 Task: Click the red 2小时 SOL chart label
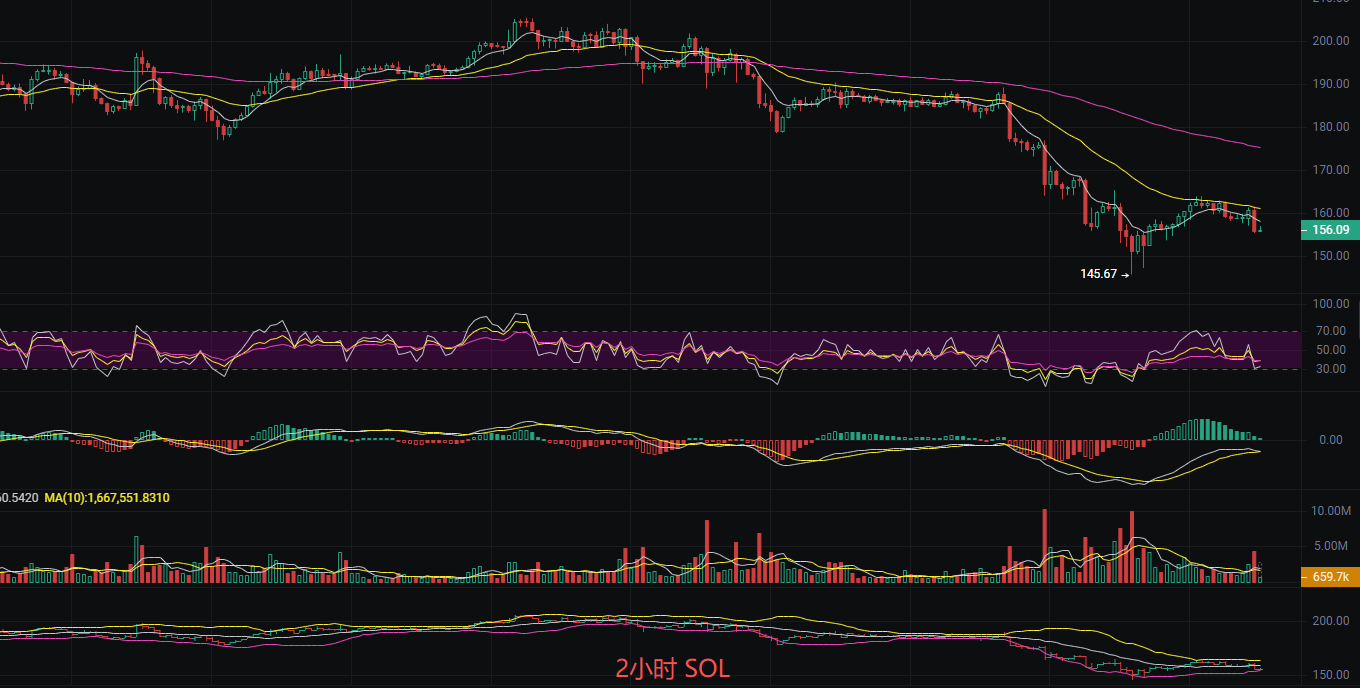(x=673, y=669)
